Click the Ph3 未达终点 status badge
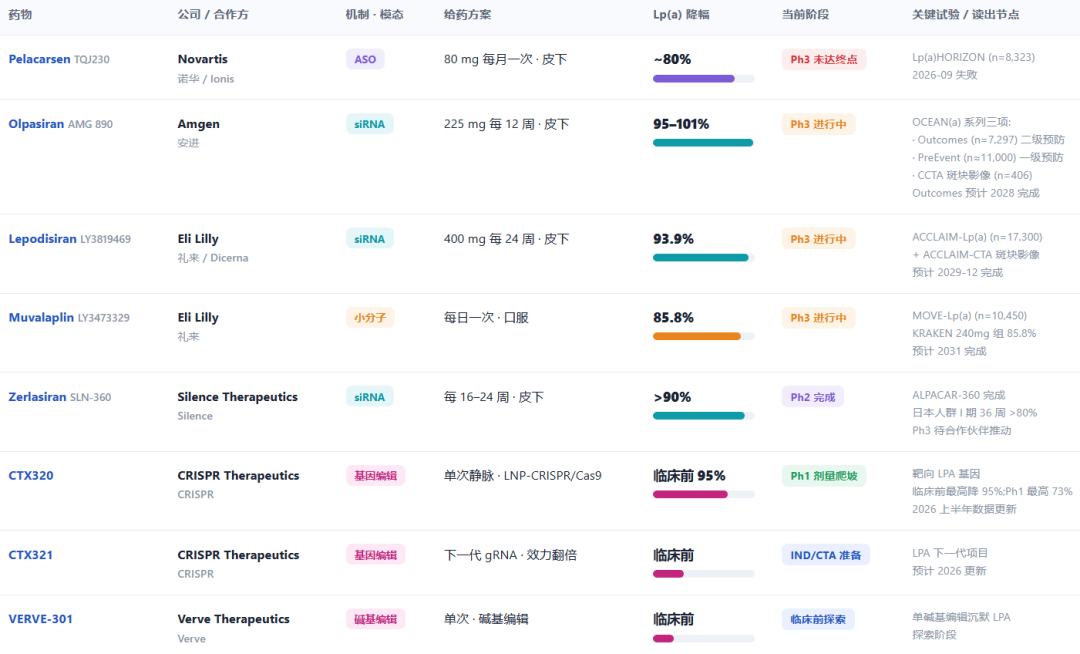The width and height of the screenshot is (1080, 654). (824, 59)
